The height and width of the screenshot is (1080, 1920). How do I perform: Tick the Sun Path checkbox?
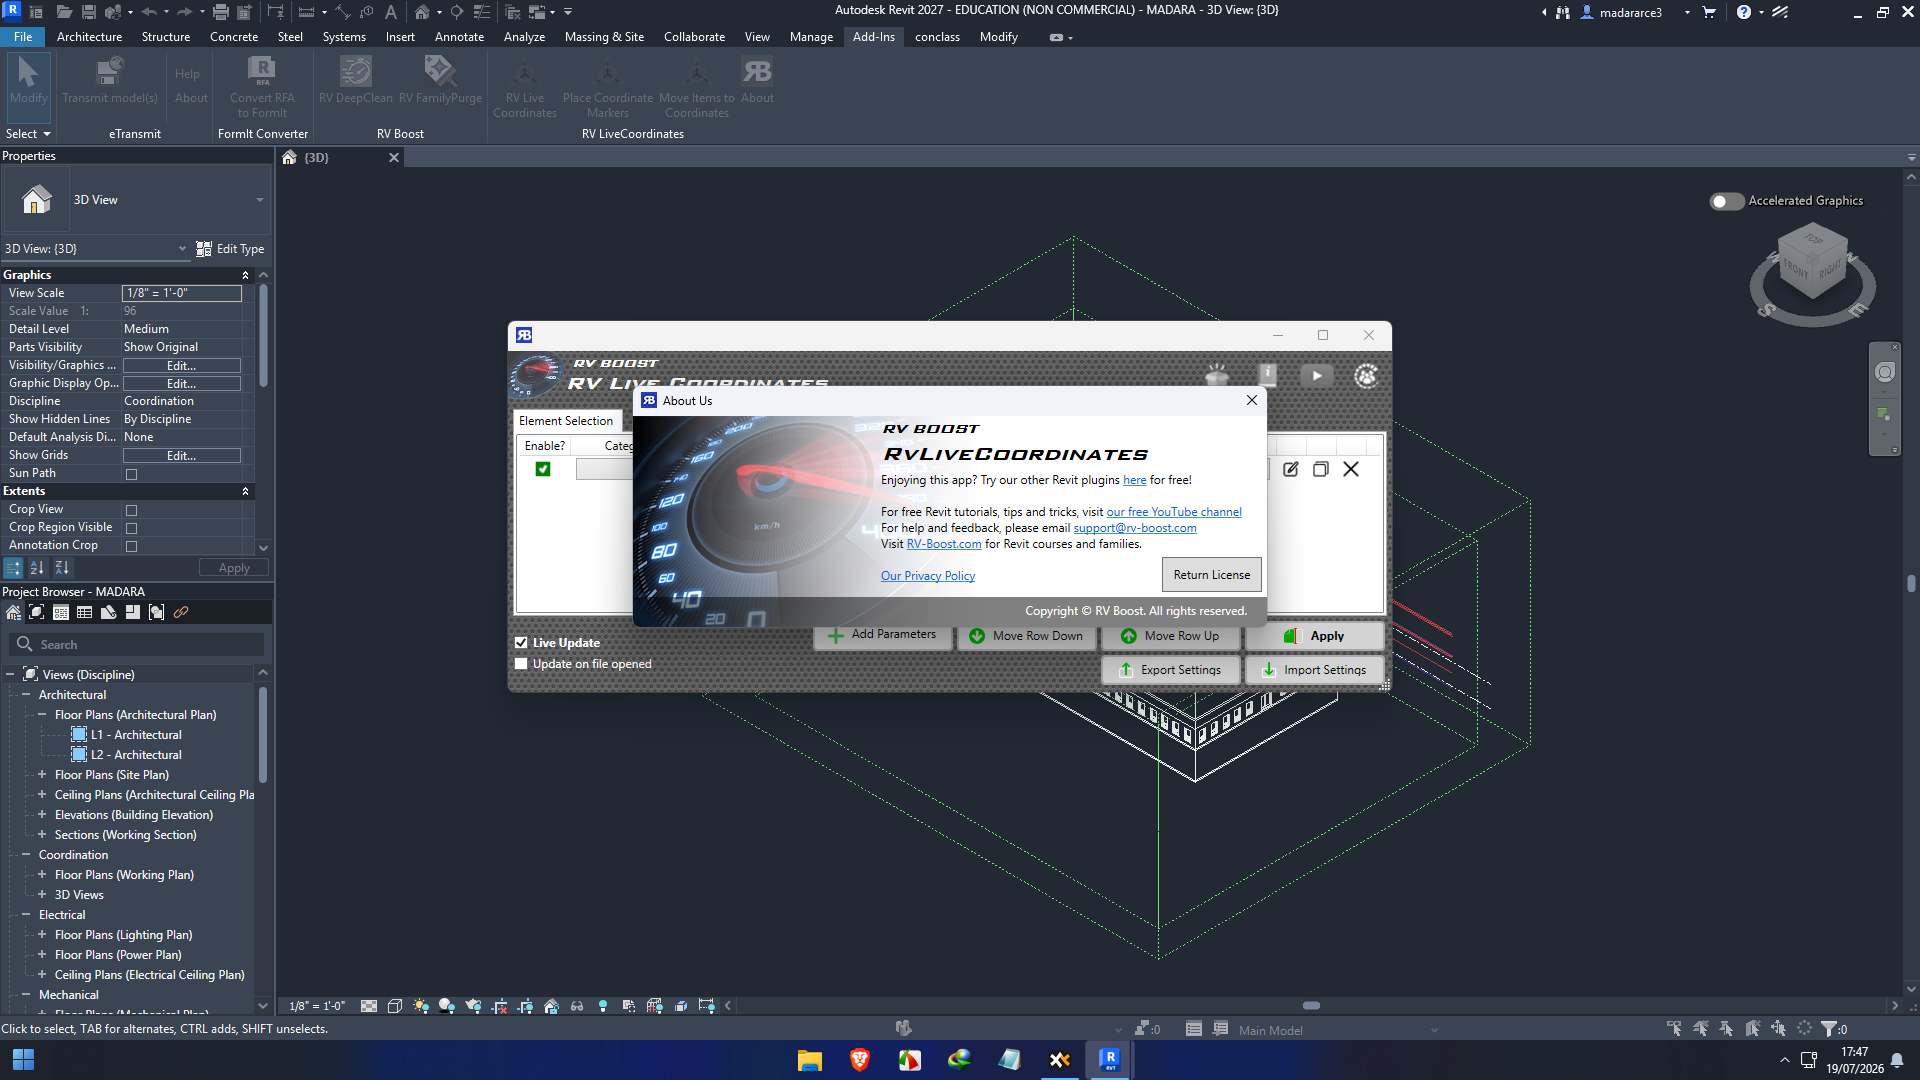(131, 474)
